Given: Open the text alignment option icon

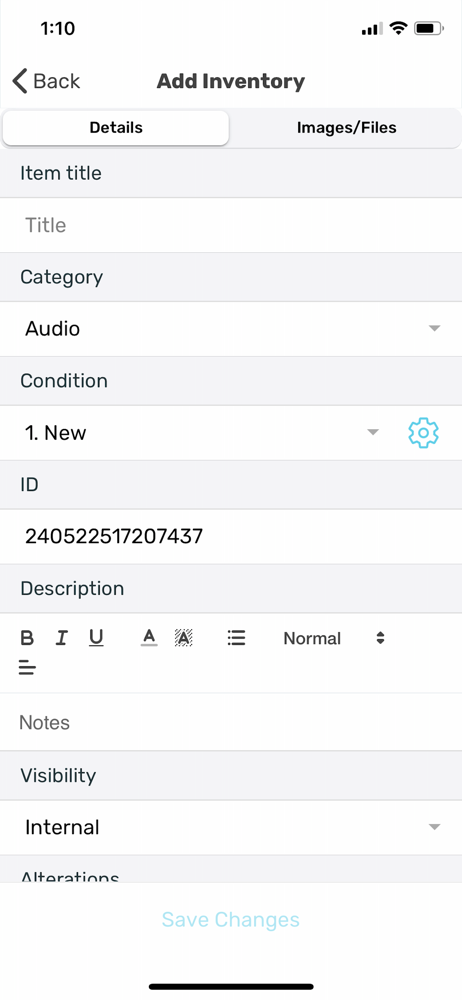Looking at the screenshot, I should coord(27,668).
